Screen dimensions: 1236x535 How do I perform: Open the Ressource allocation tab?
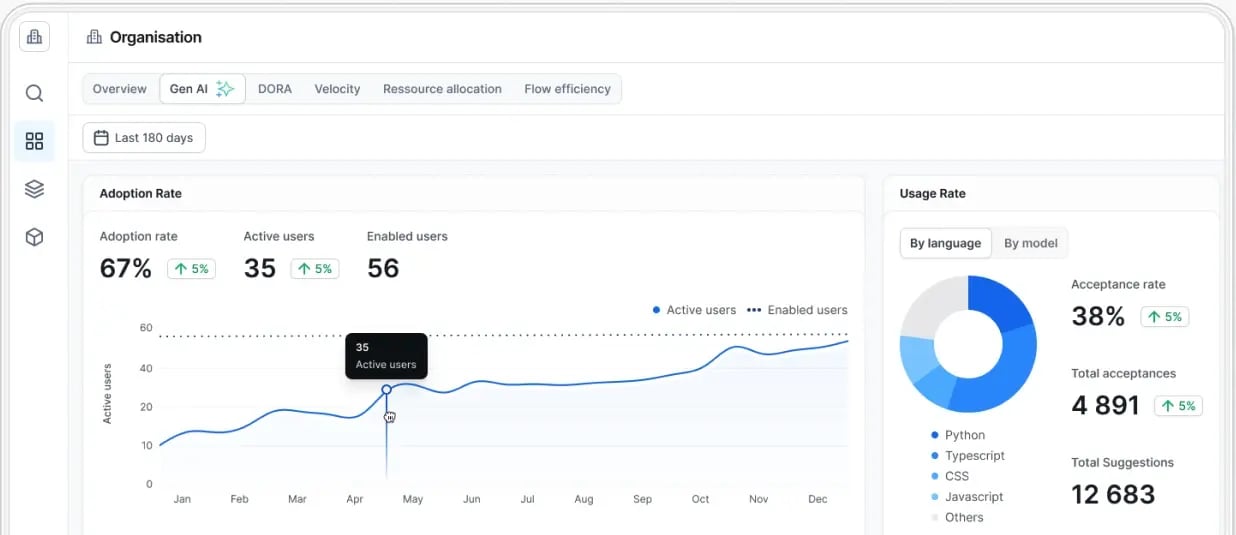(x=442, y=89)
